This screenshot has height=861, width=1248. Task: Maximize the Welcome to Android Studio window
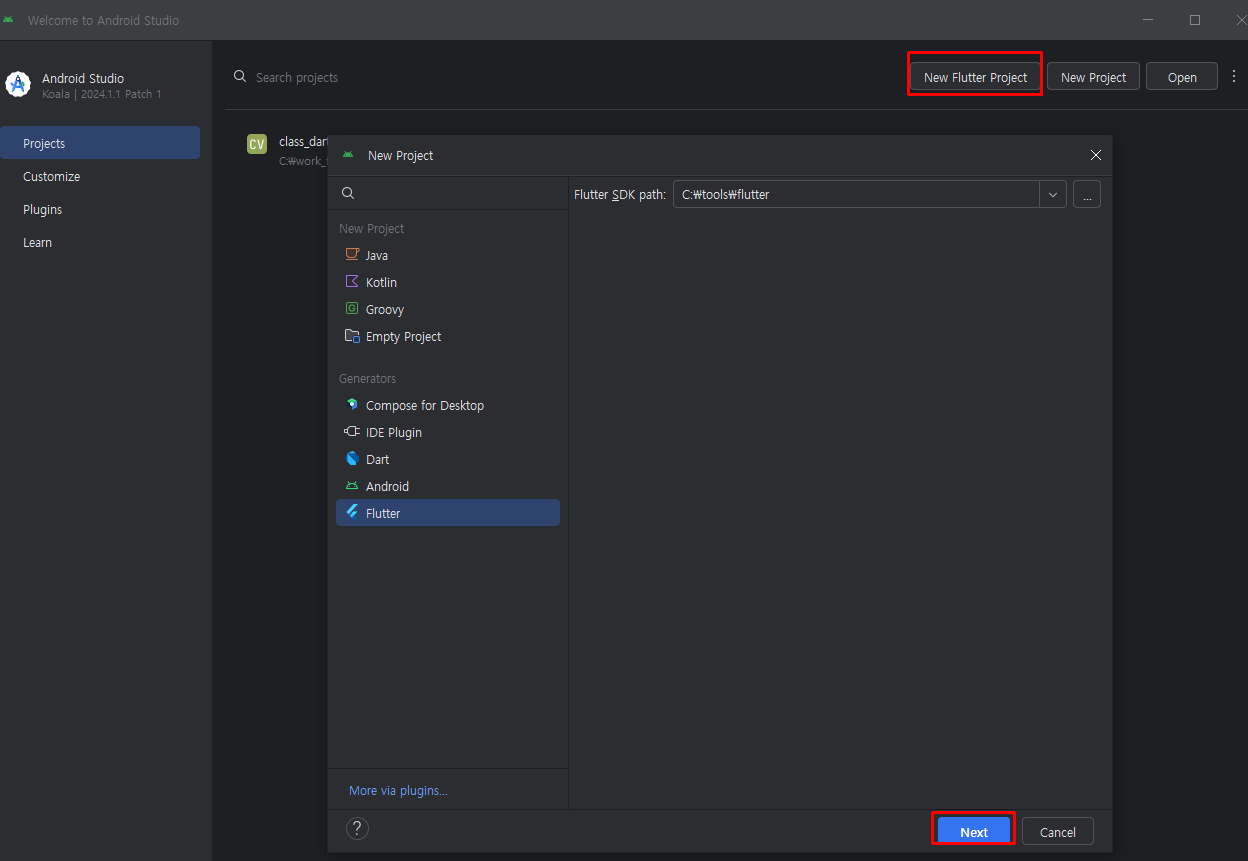click(1194, 20)
